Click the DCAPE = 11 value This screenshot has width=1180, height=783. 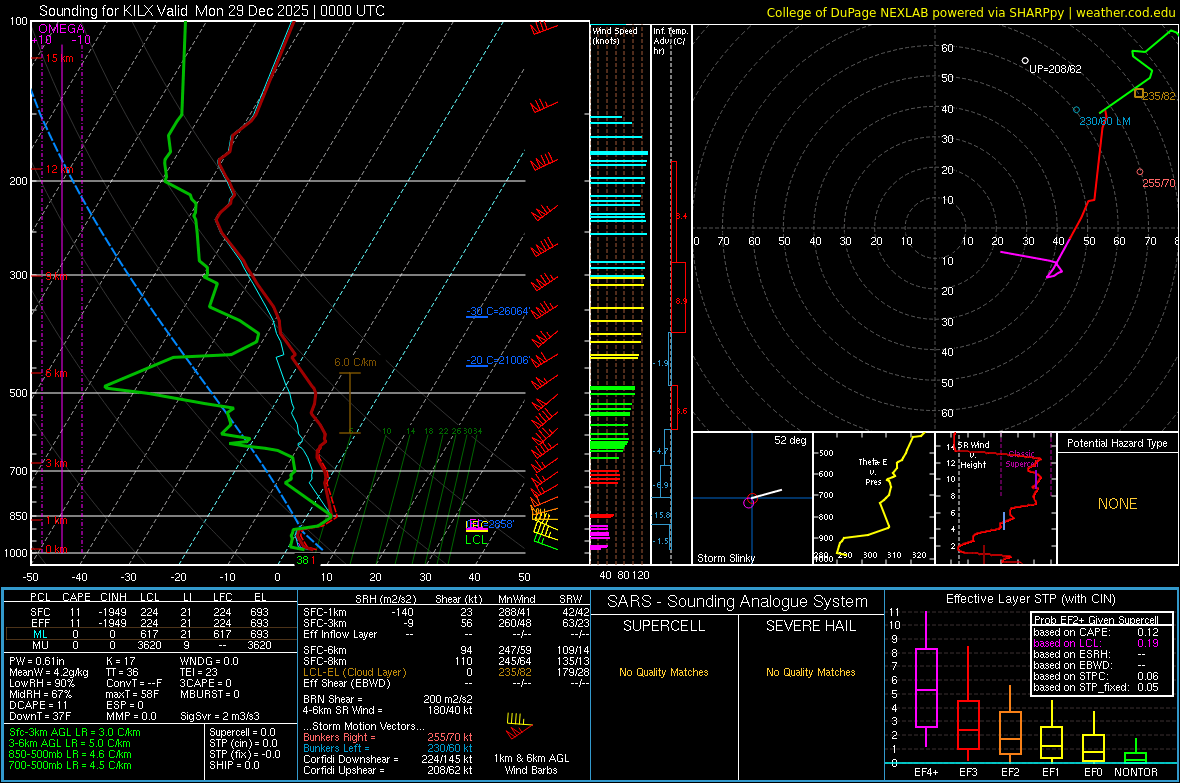[x=38, y=705]
